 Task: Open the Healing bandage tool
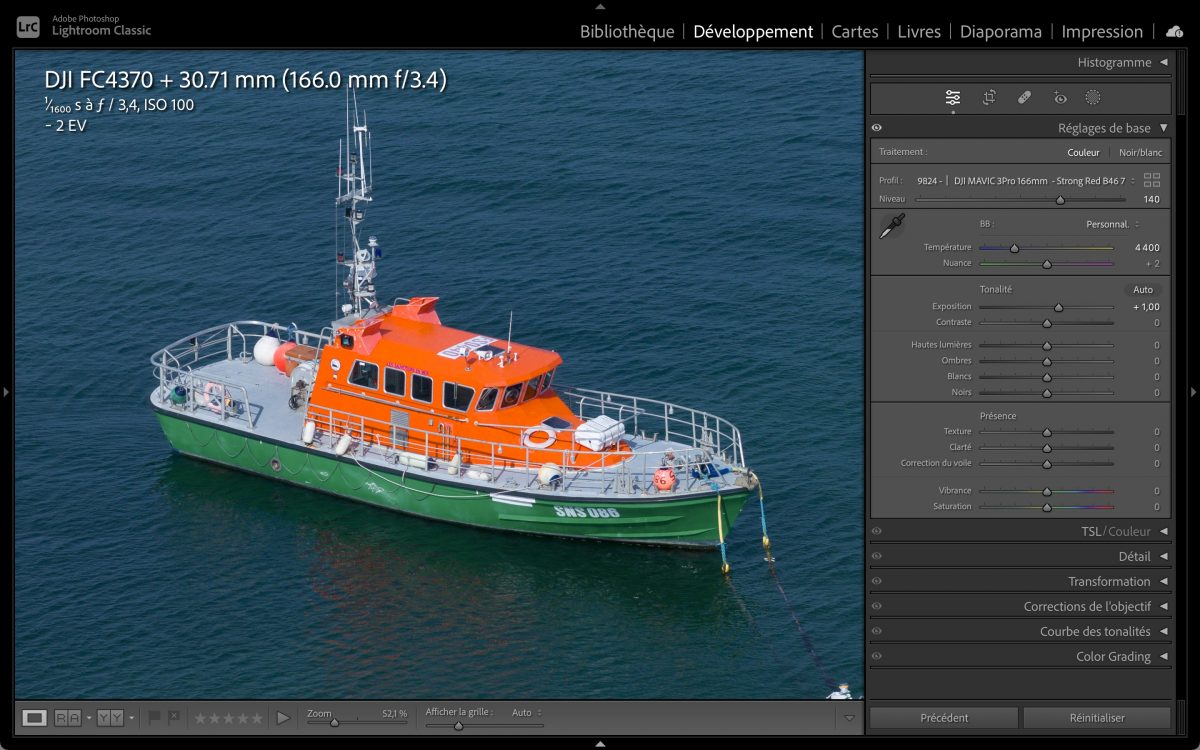click(x=1024, y=98)
